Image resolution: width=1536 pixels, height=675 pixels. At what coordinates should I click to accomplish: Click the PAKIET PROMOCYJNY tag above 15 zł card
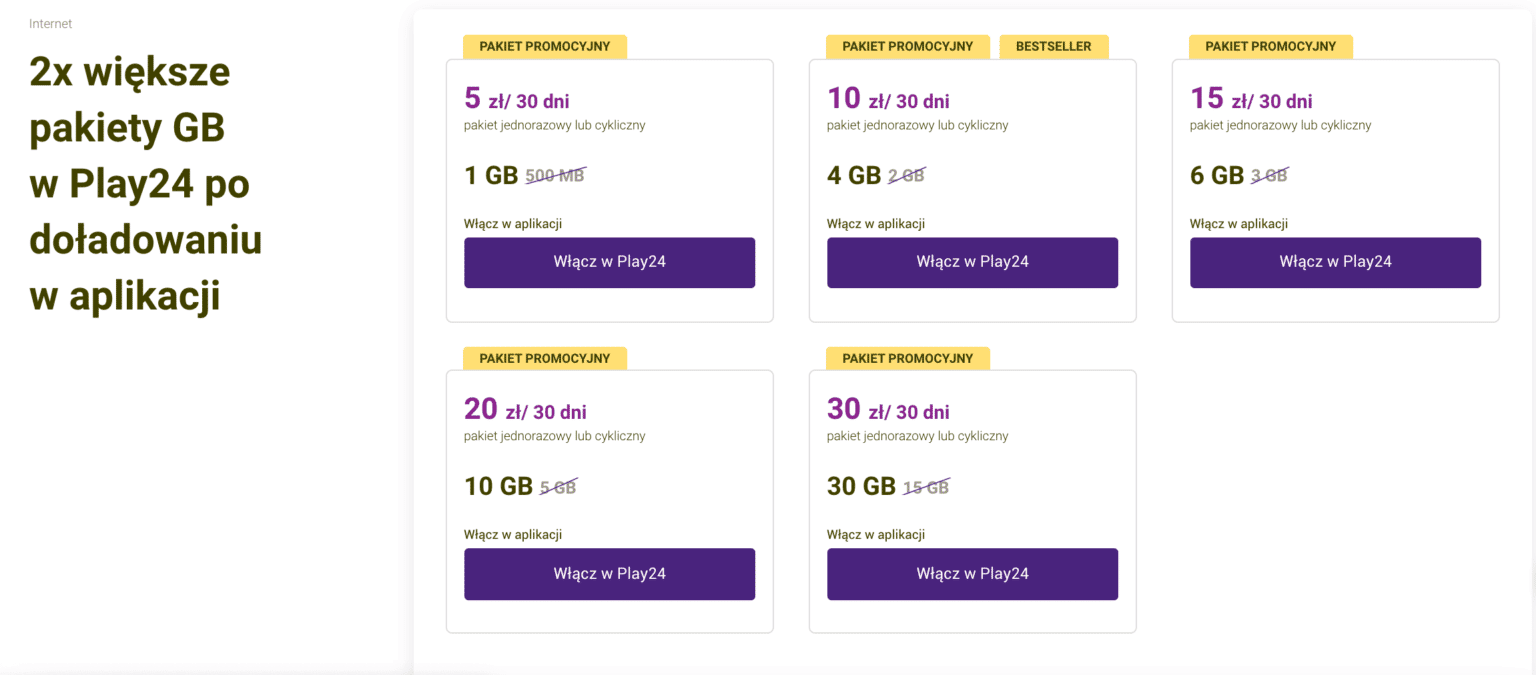pos(1271,47)
